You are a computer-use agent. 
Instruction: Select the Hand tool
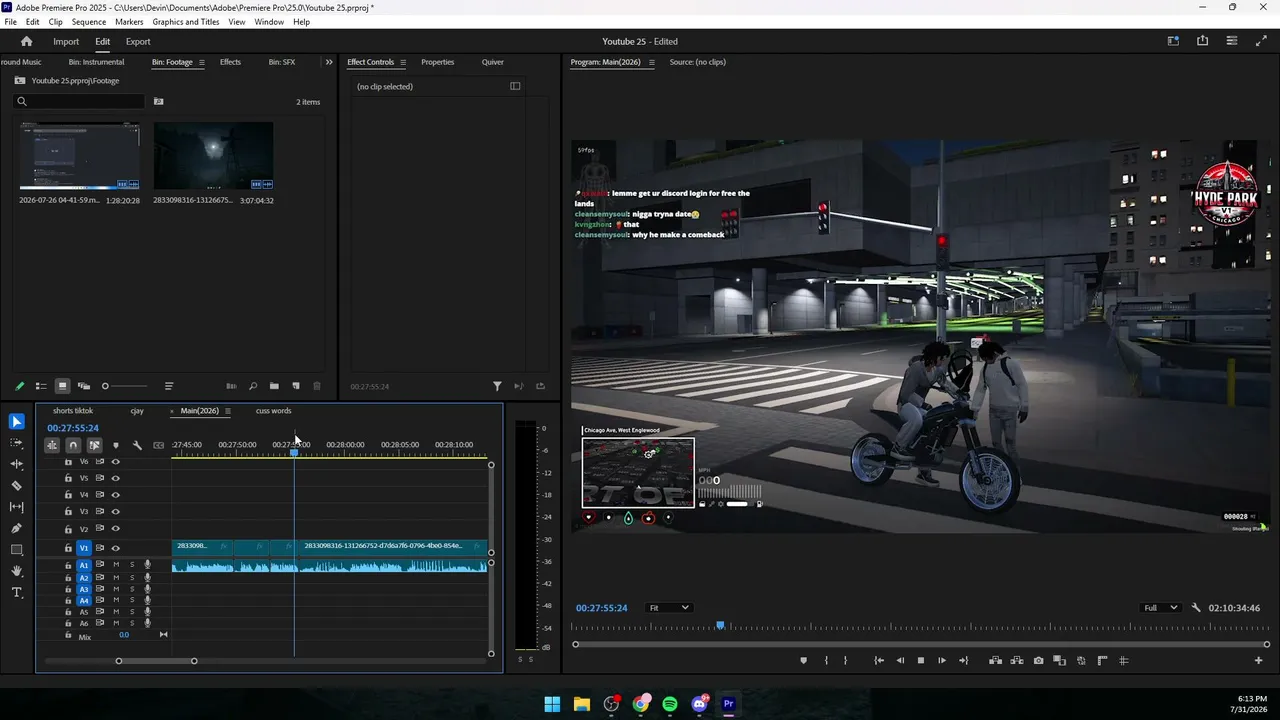(16, 571)
